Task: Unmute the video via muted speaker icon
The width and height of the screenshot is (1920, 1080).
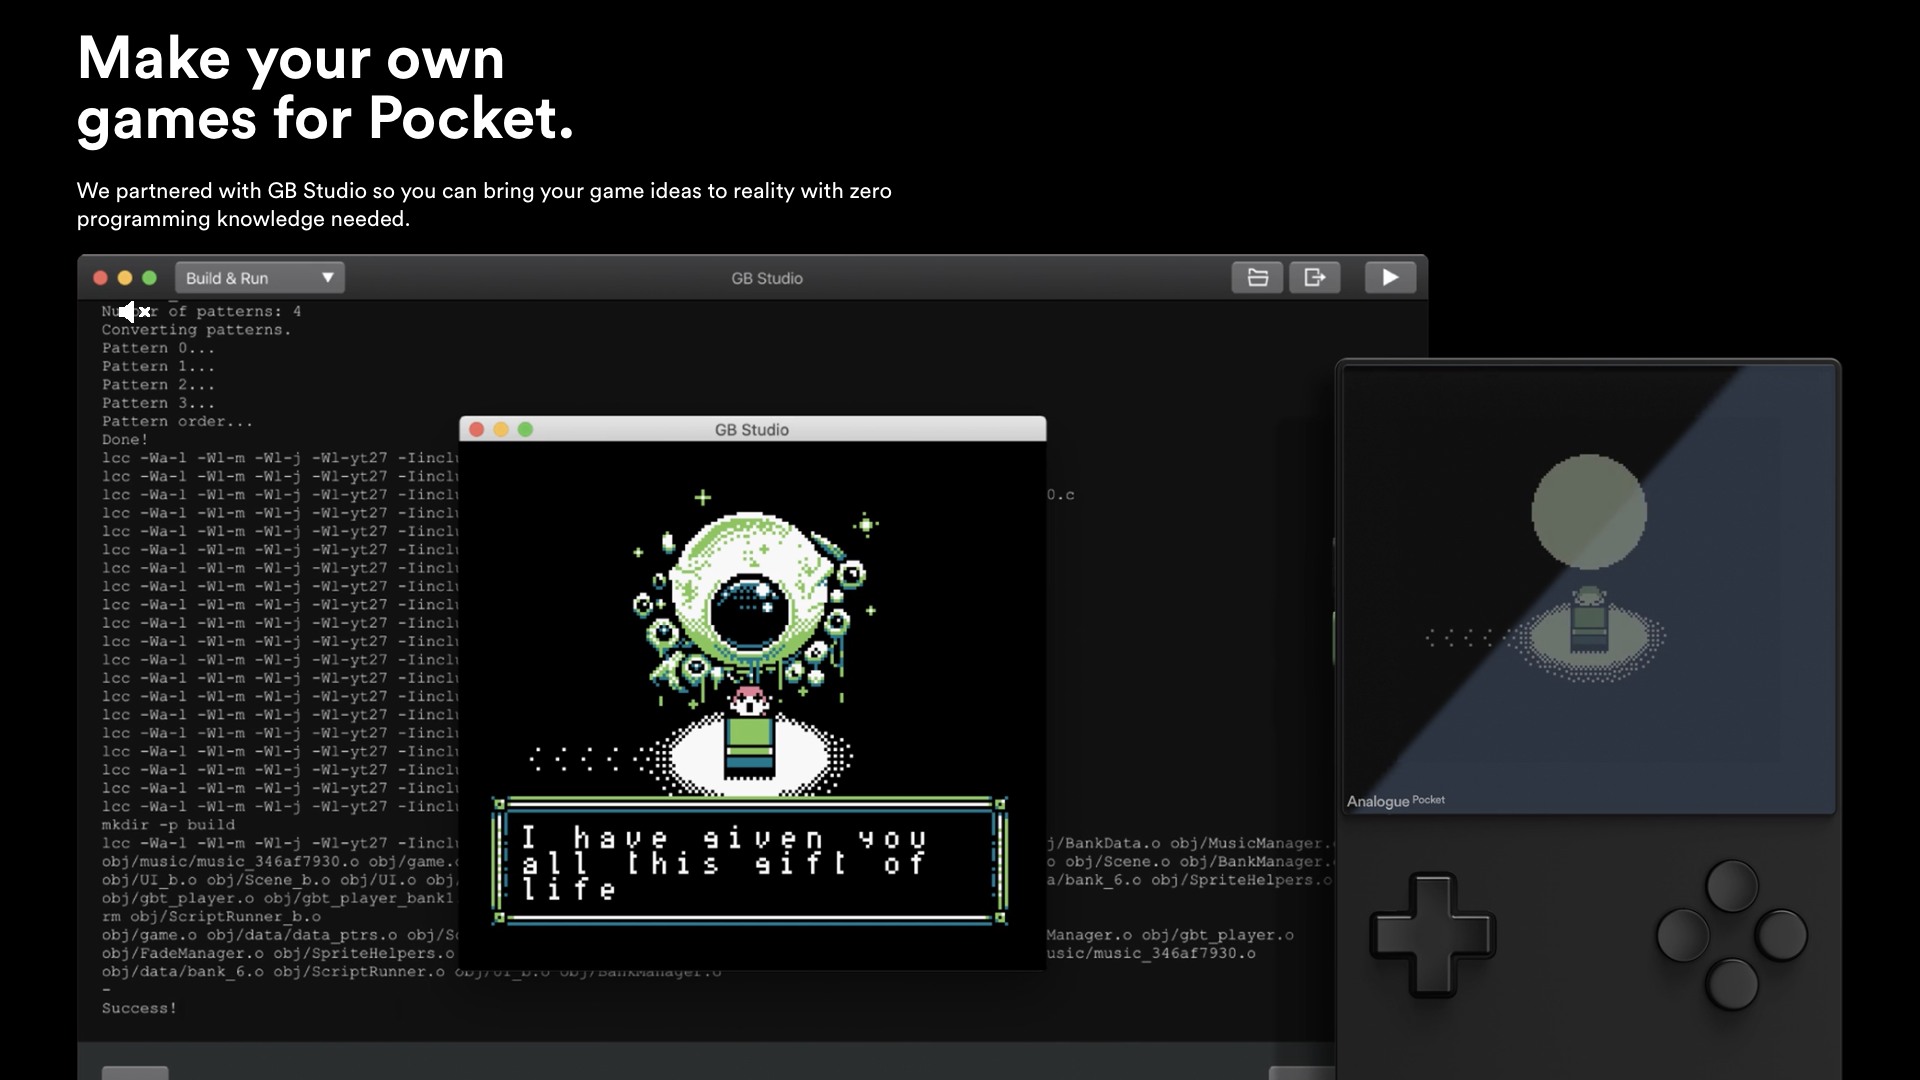Action: (x=134, y=312)
